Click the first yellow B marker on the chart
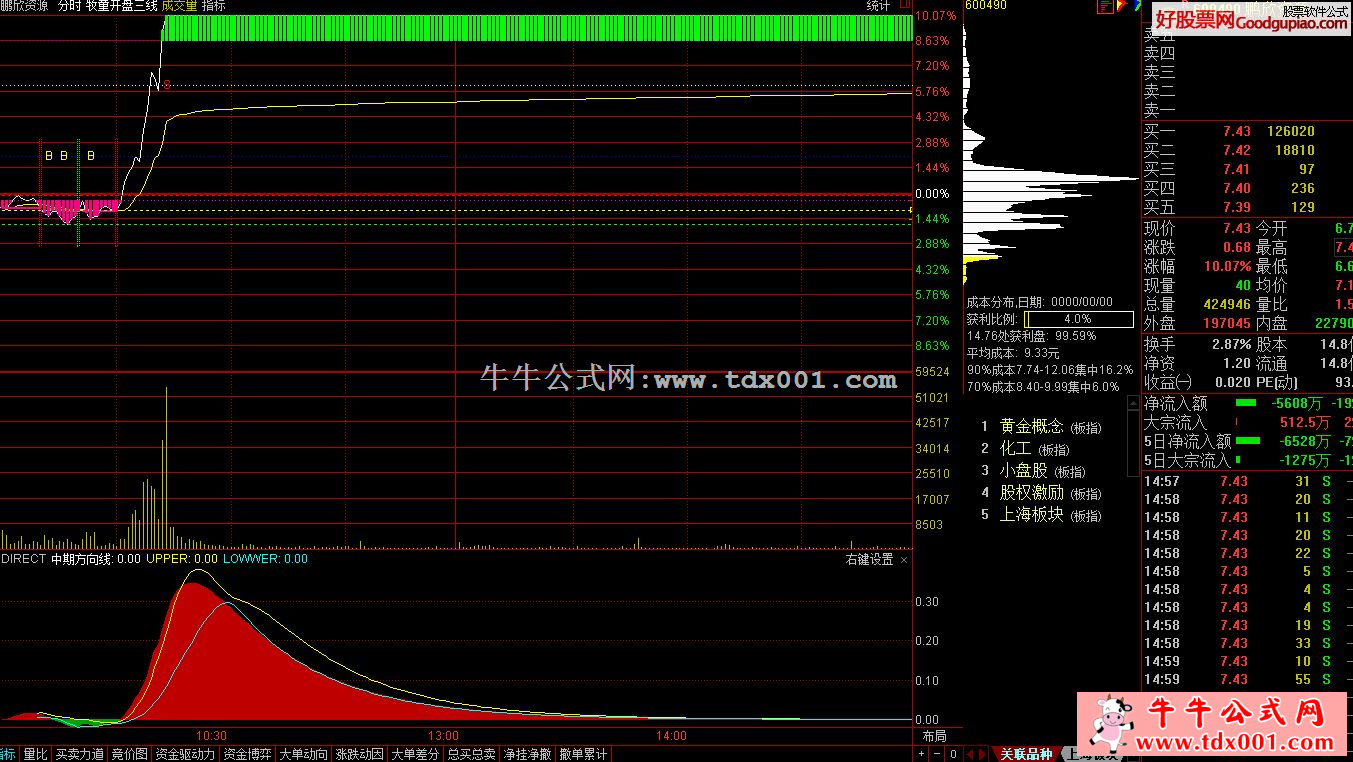This screenshot has width=1353, height=762. point(48,155)
